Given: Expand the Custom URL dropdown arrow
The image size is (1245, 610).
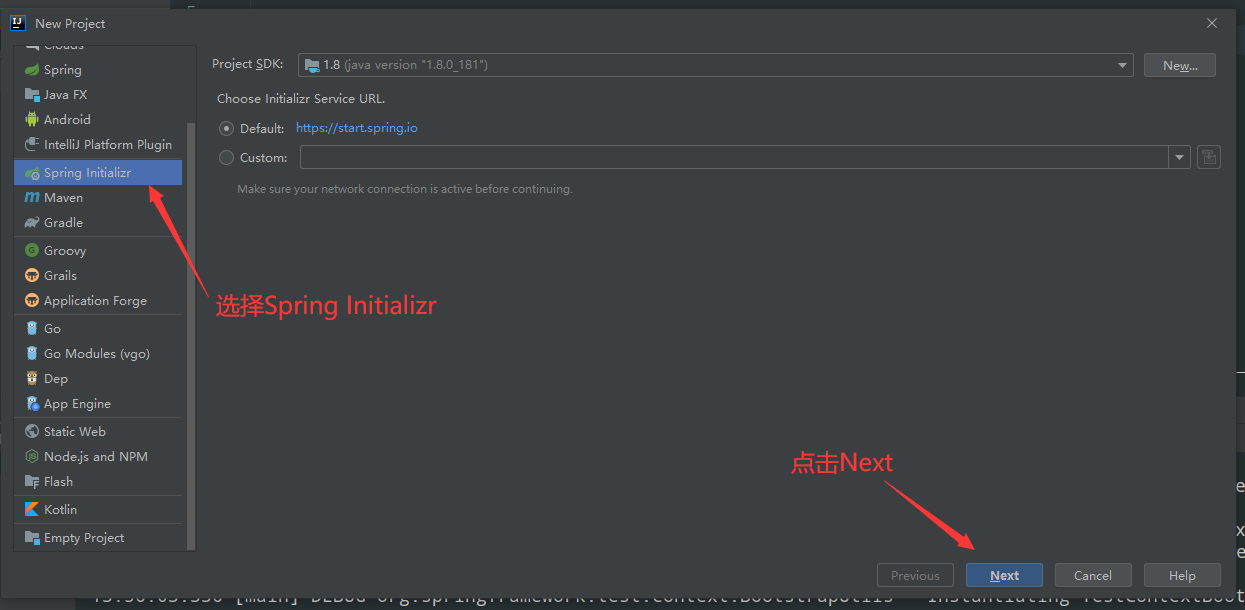Looking at the screenshot, I should pos(1179,157).
